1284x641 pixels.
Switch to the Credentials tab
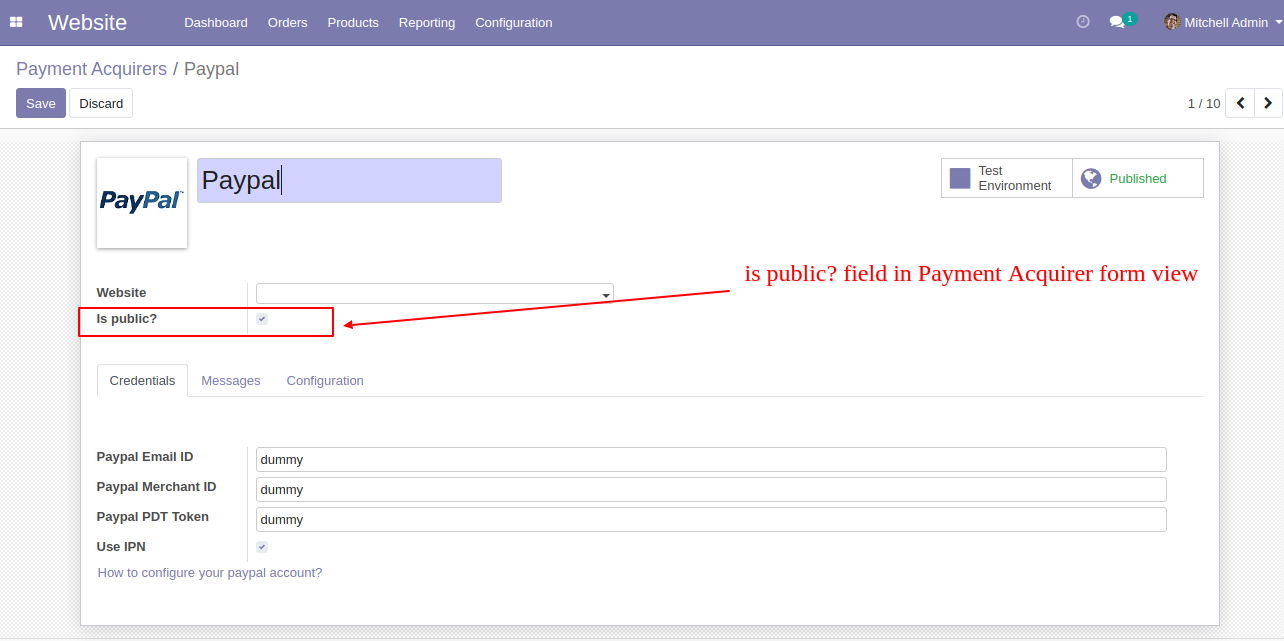pos(142,381)
